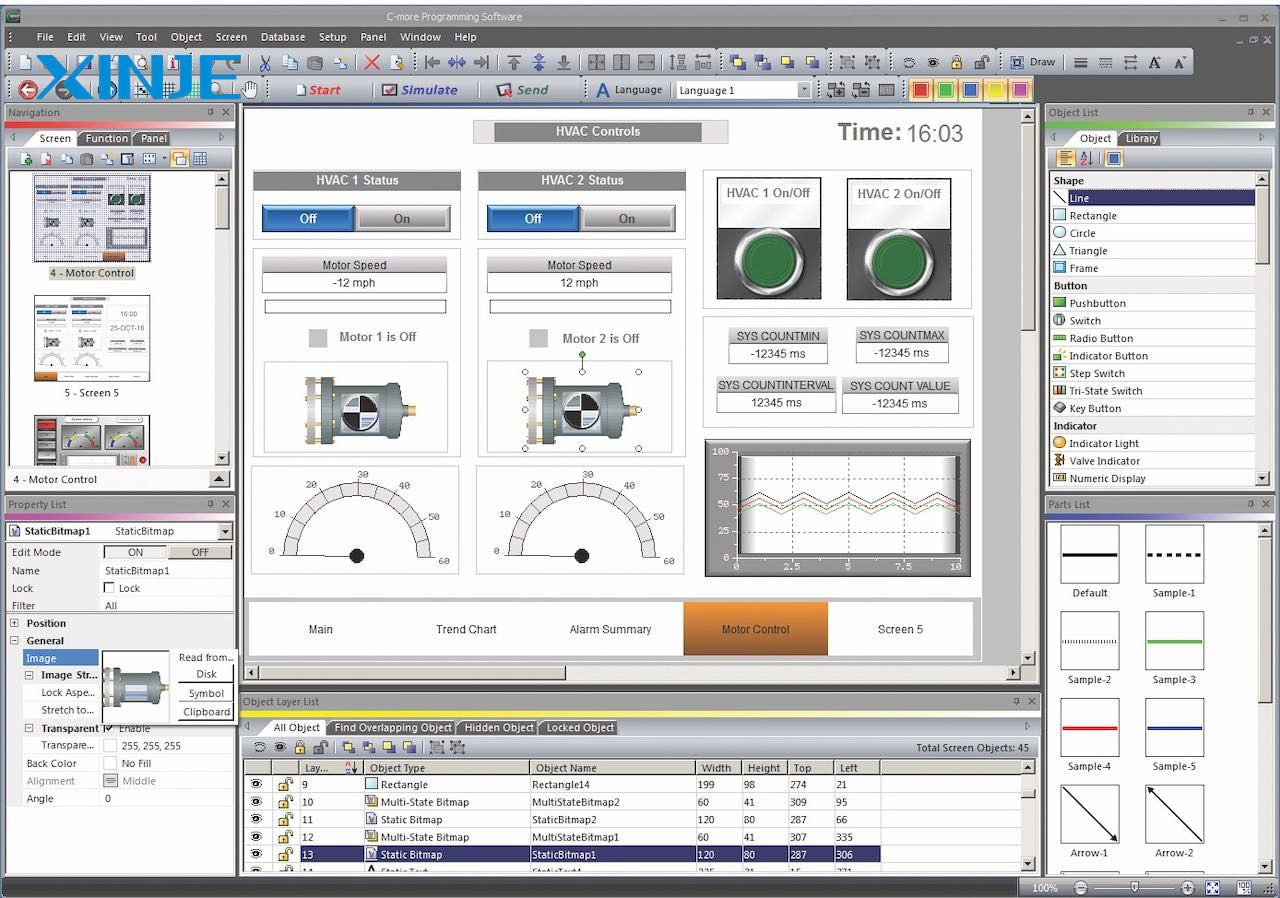1280x898 pixels.
Task: Switch to the Library tab
Action: [1141, 138]
